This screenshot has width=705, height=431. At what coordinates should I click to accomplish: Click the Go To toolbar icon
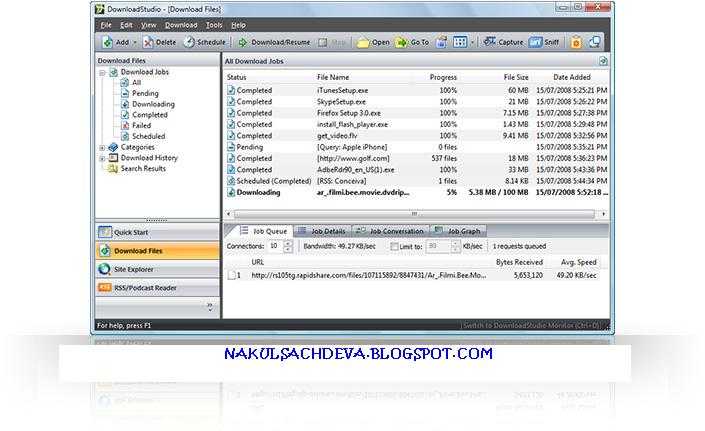(x=401, y=42)
